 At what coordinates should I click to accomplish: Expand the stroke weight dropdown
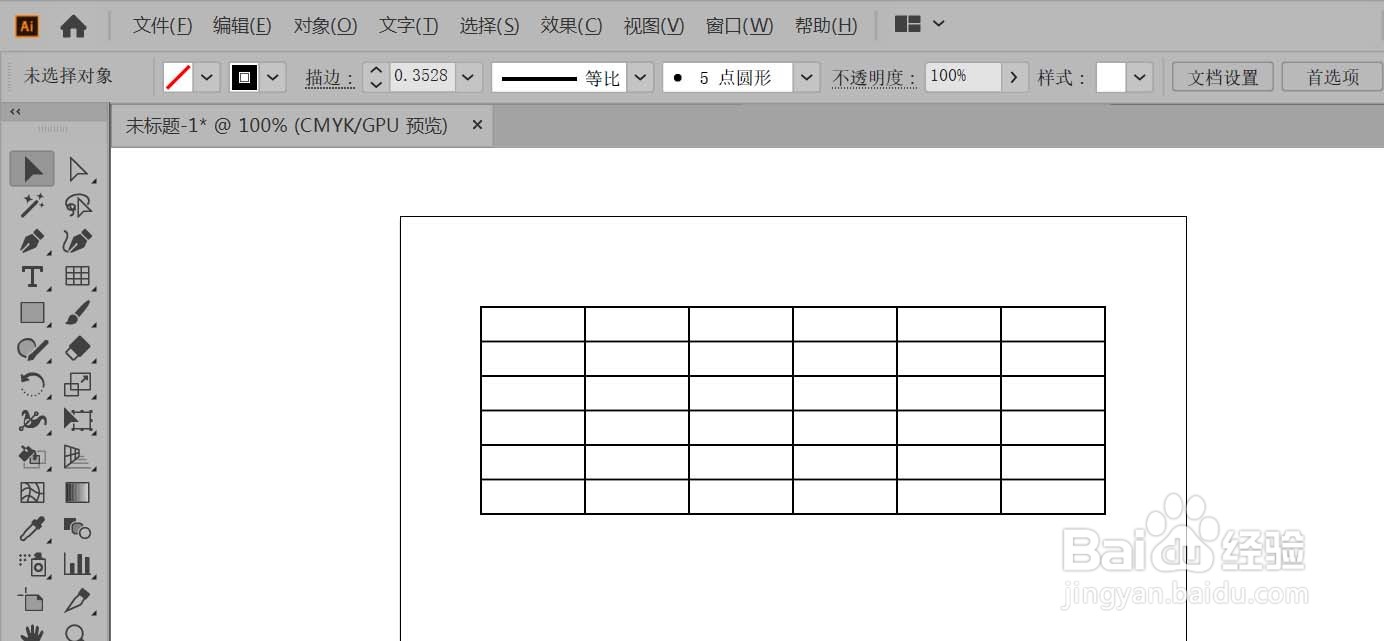[x=467, y=77]
